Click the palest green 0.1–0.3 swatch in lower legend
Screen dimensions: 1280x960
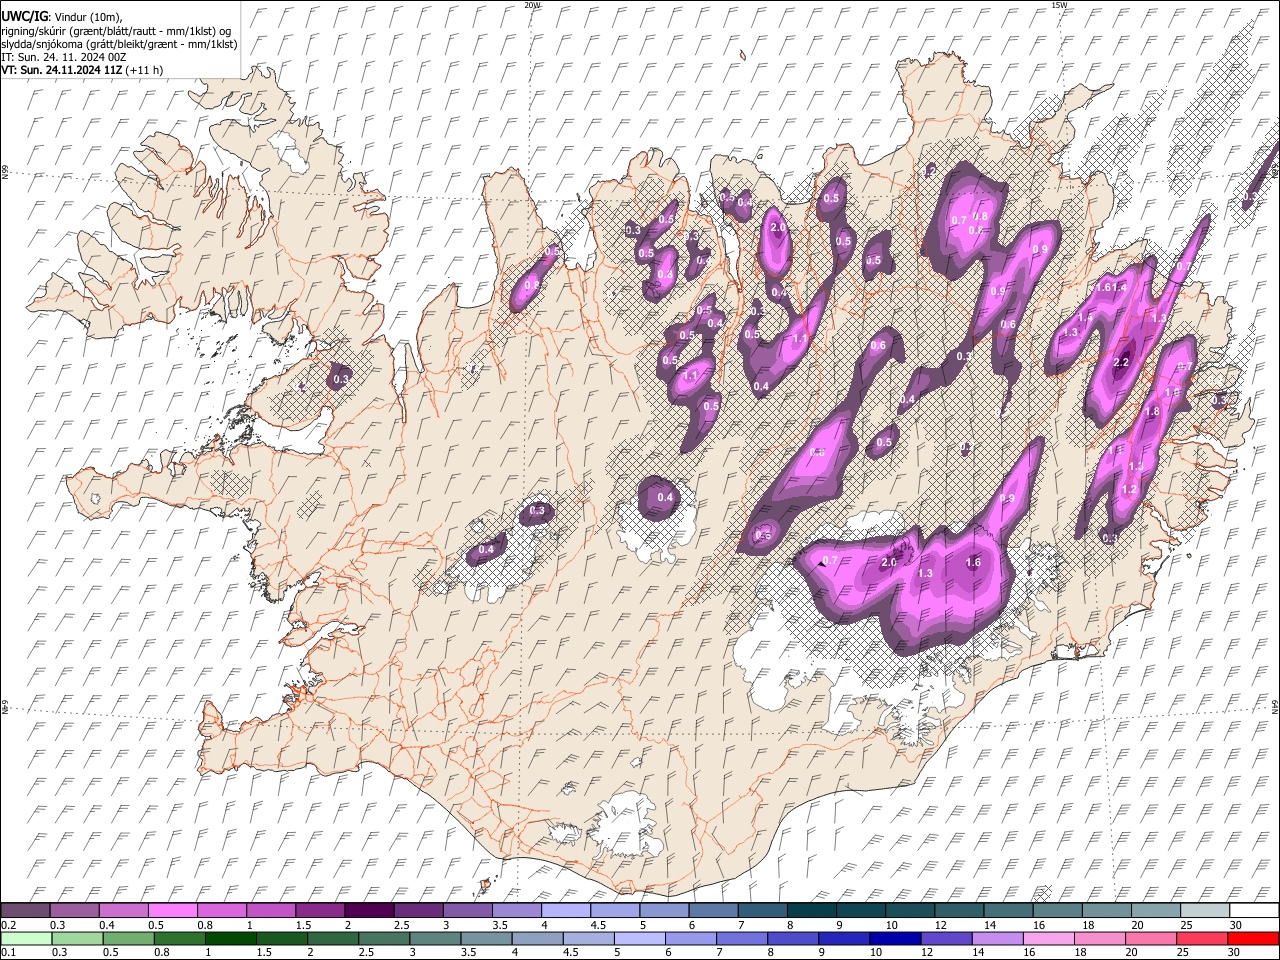(25, 939)
